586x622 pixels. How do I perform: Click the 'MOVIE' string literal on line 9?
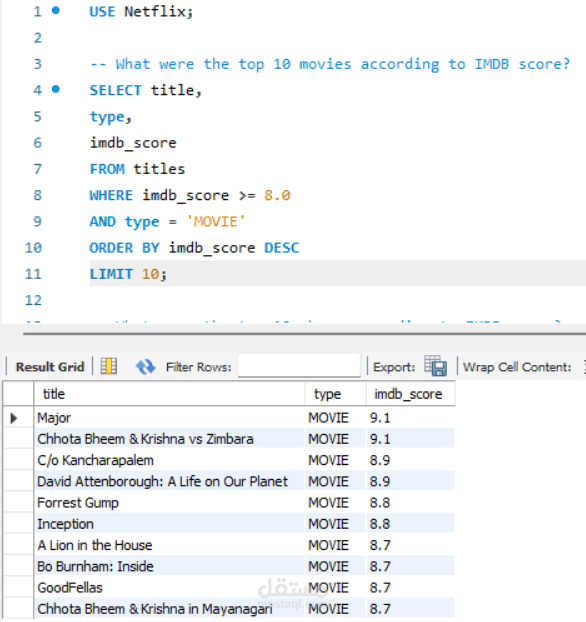pyautogui.click(x=216, y=221)
